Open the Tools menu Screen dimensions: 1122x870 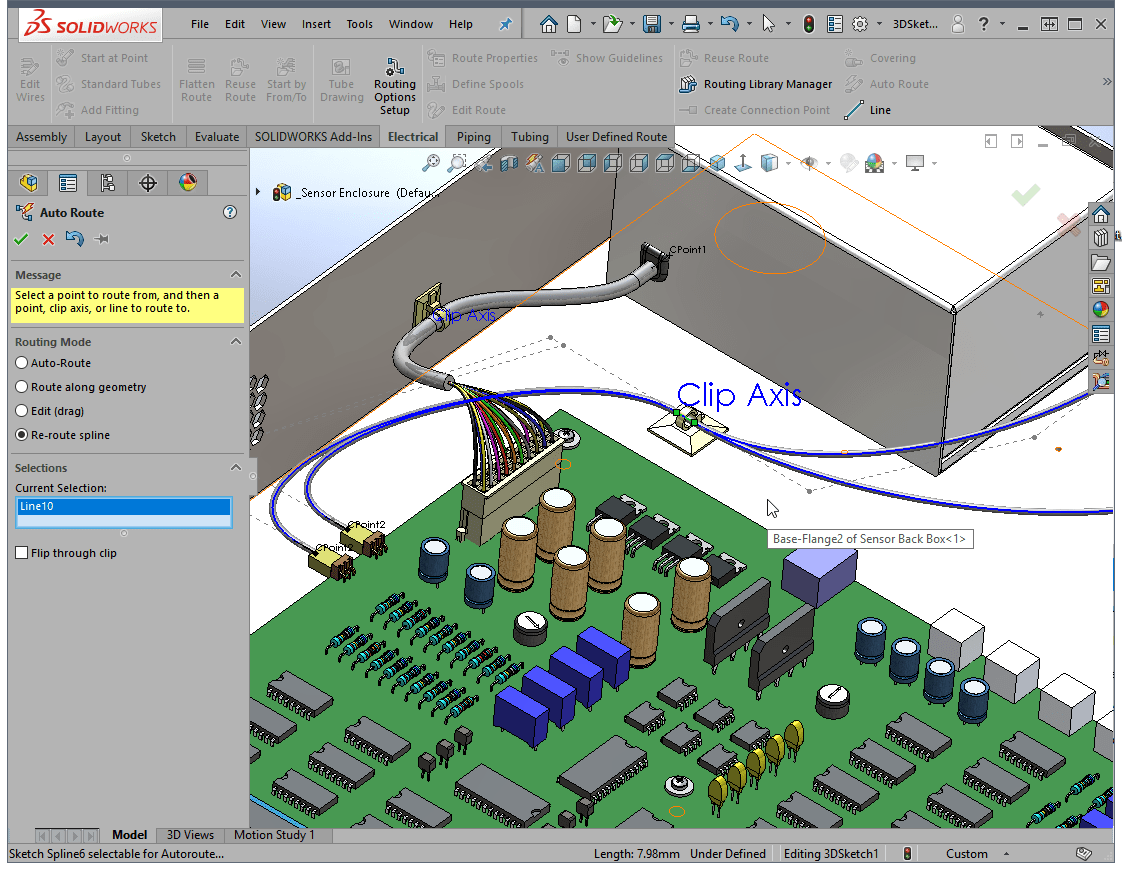(359, 24)
